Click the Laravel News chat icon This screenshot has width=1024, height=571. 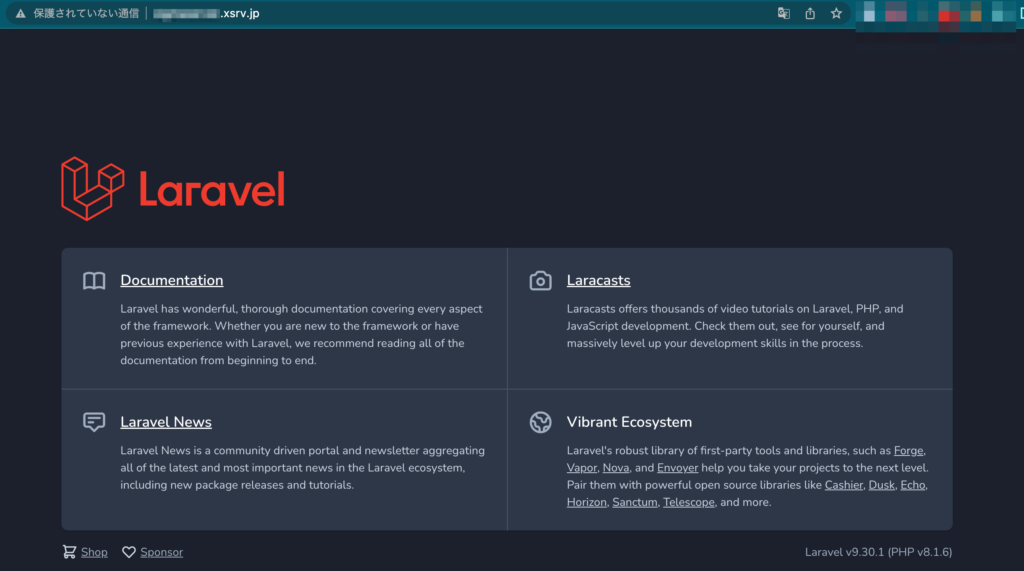click(x=94, y=422)
